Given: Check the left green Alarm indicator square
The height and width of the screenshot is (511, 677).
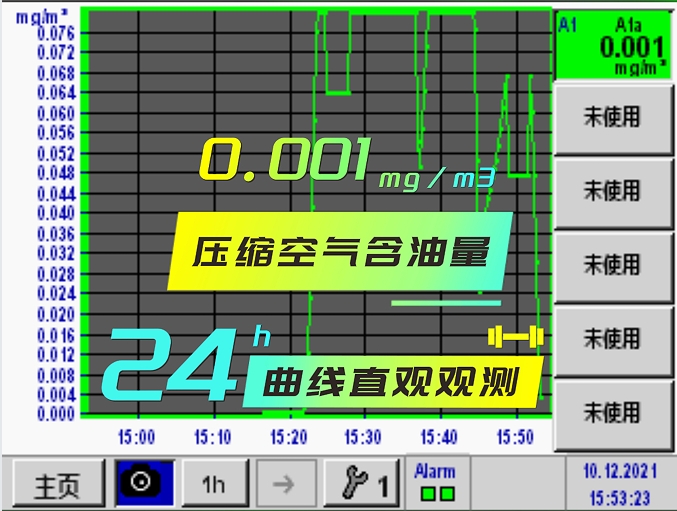Looking at the screenshot, I should click(428, 494).
